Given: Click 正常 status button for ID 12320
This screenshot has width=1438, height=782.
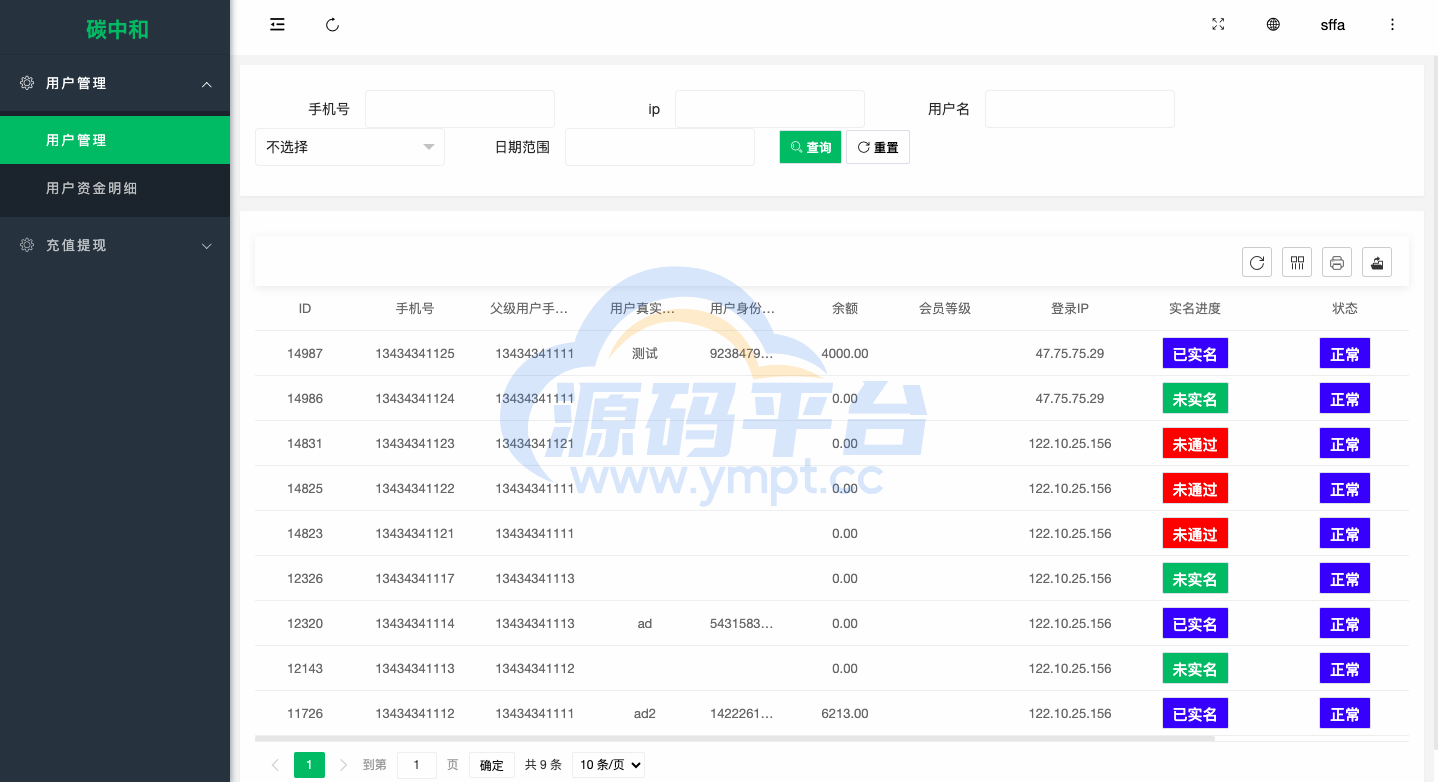Looking at the screenshot, I should [1345, 623].
